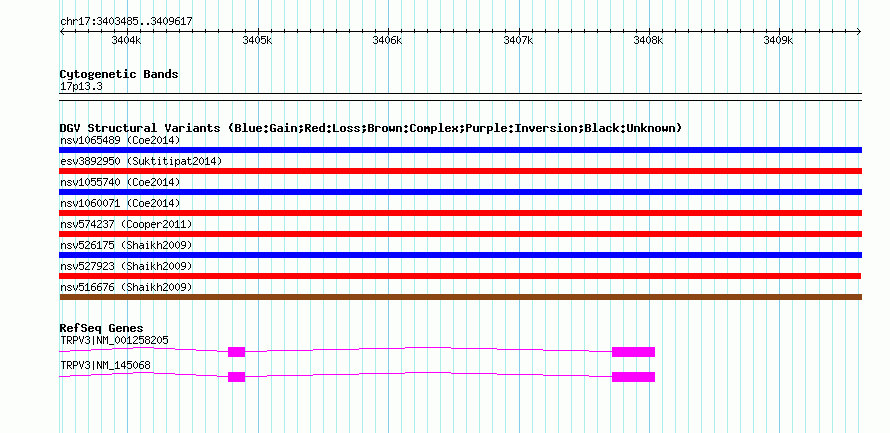Viewport: 890px width, 433px height.
Task: Click the large exon of TRPV3|NM_001258205
Action: pos(633,352)
